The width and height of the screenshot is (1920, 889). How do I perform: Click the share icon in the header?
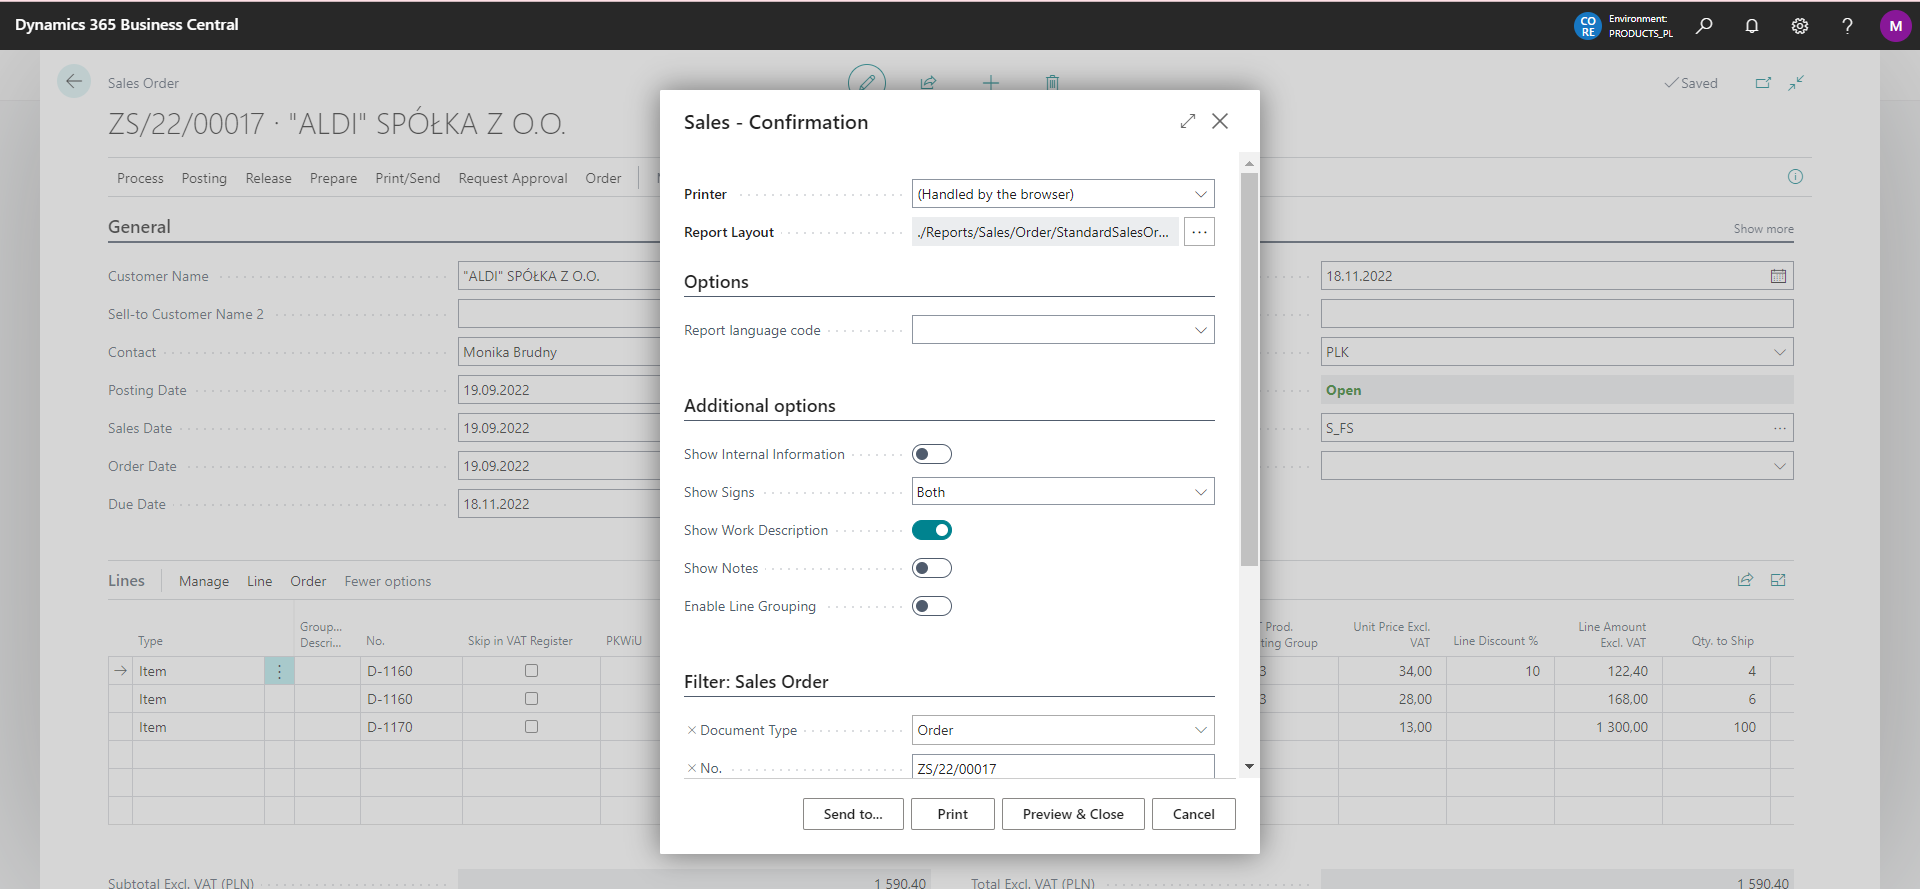pyautogui.click(x=928, y=82)
